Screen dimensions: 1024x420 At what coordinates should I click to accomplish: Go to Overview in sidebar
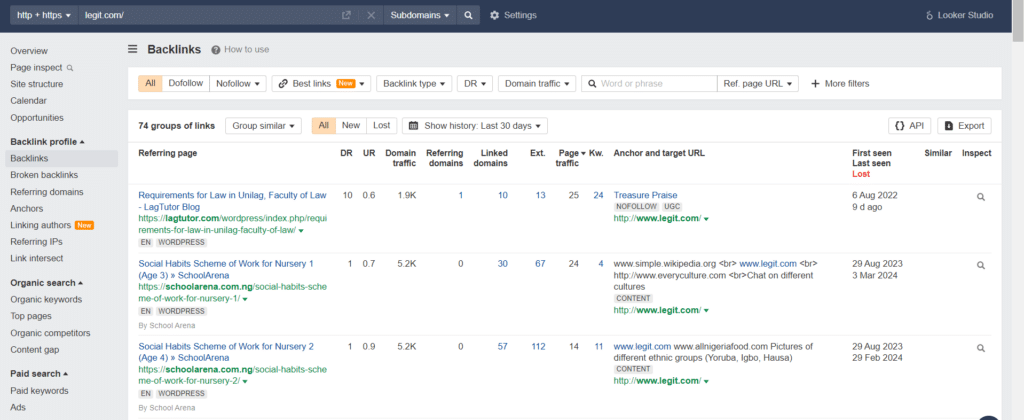coord(29,51)
